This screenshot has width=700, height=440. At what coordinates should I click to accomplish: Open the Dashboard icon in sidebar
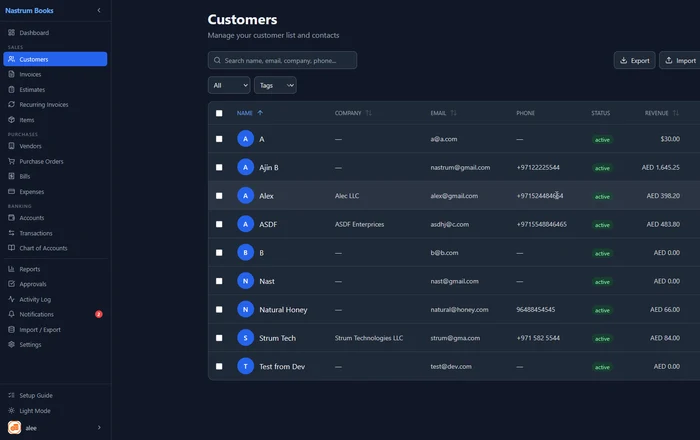tap(12, 33)
